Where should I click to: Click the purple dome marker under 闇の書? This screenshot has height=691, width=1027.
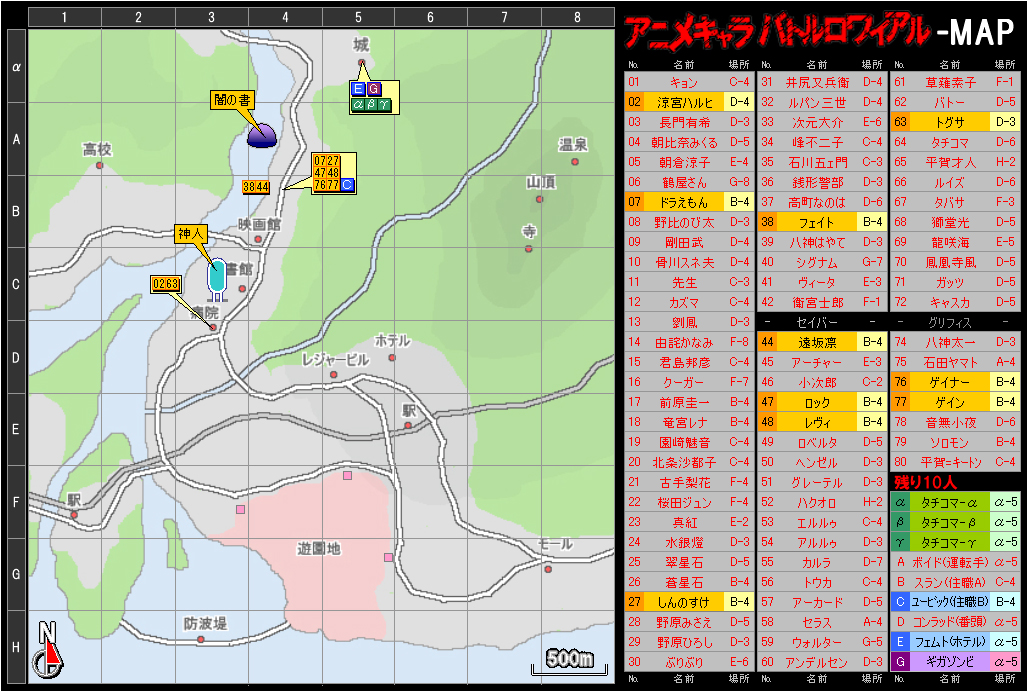tap(261, 135)
